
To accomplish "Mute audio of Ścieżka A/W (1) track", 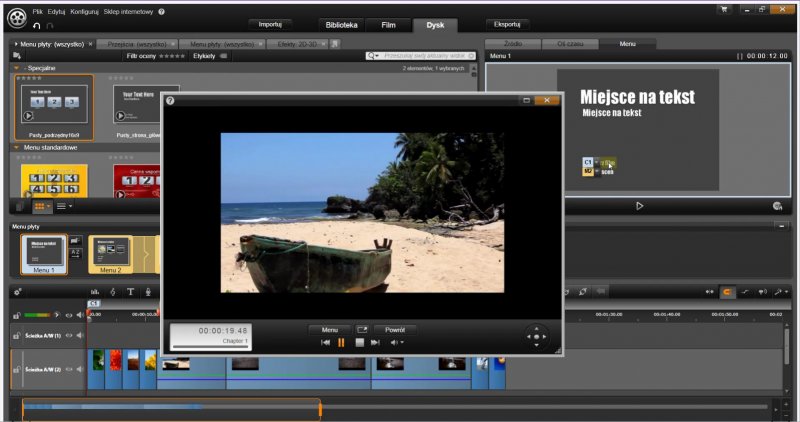I will [x=81, y=335].
